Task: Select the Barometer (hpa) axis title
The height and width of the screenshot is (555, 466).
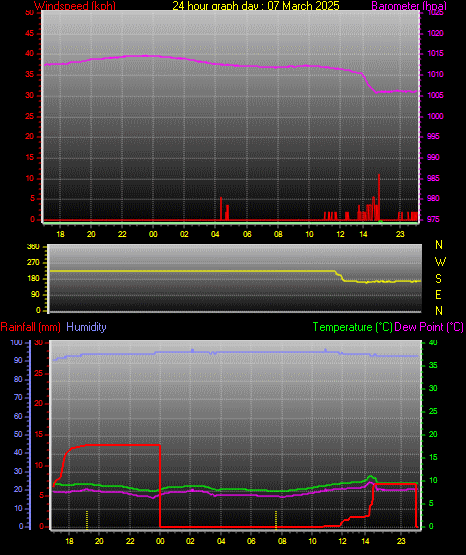Action: coord(409,6)
